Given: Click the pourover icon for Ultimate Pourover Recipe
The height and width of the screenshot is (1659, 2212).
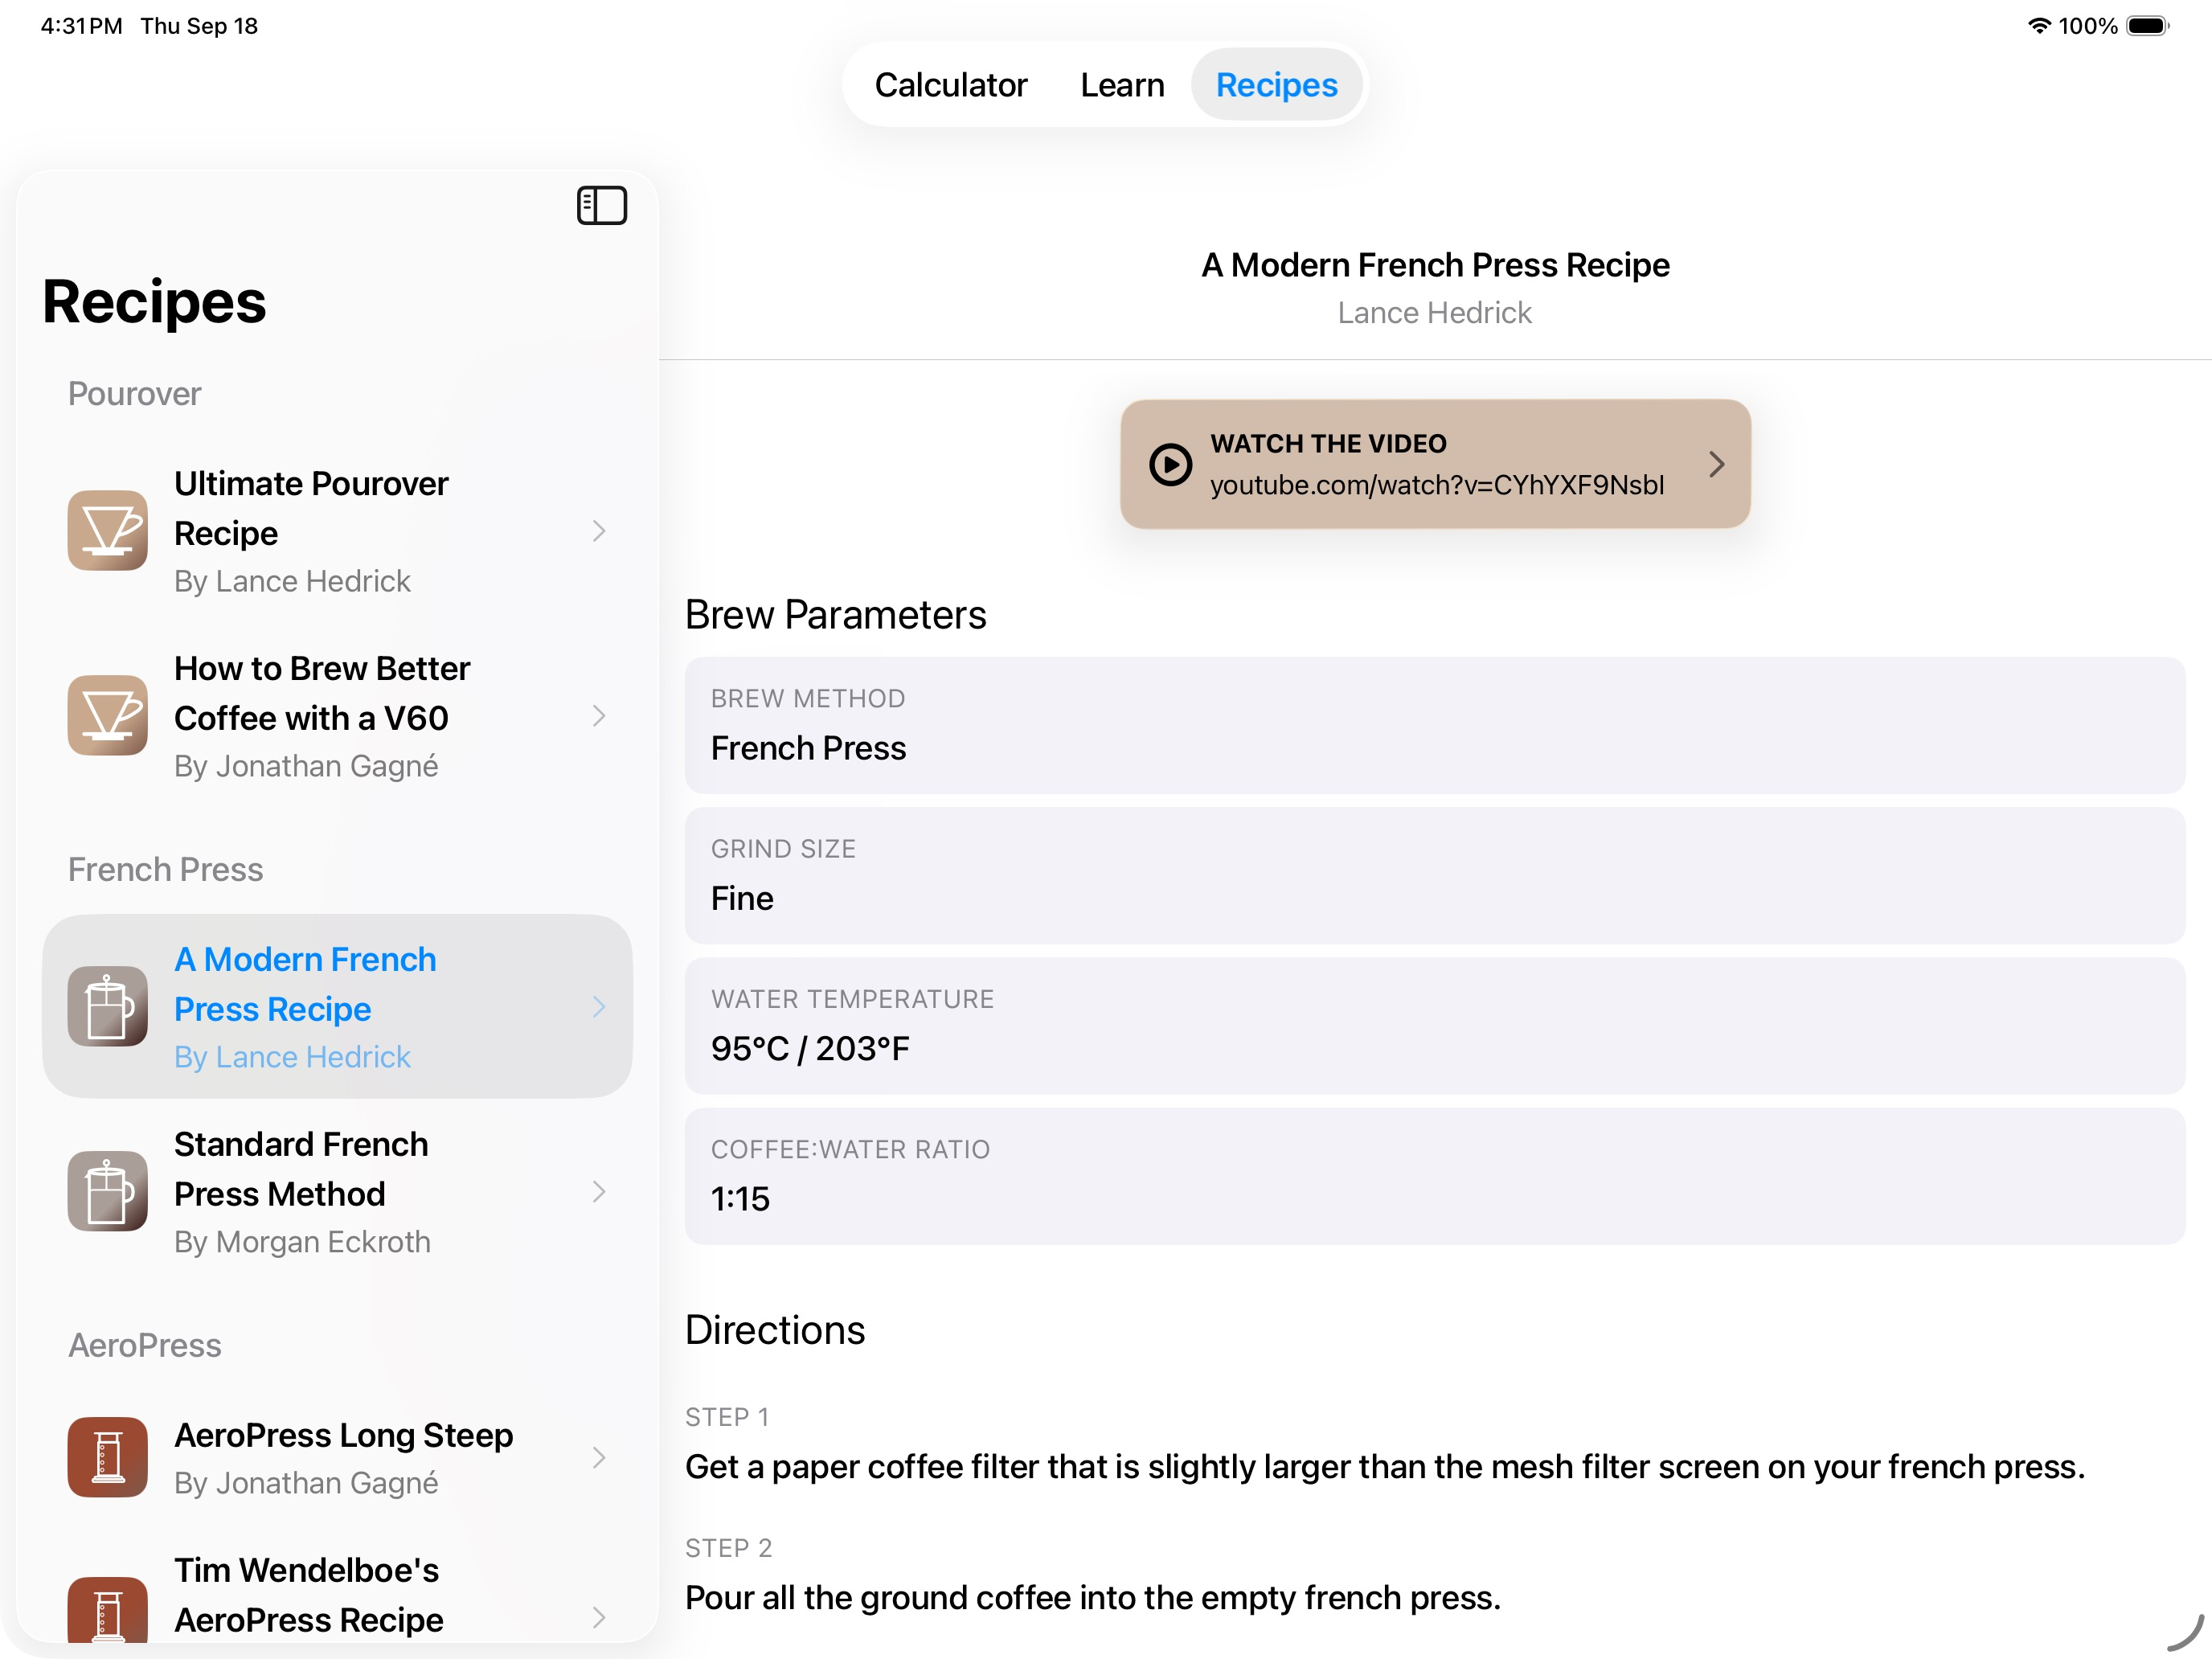Looking at the screenshot, I should click(x=108, y=531).
